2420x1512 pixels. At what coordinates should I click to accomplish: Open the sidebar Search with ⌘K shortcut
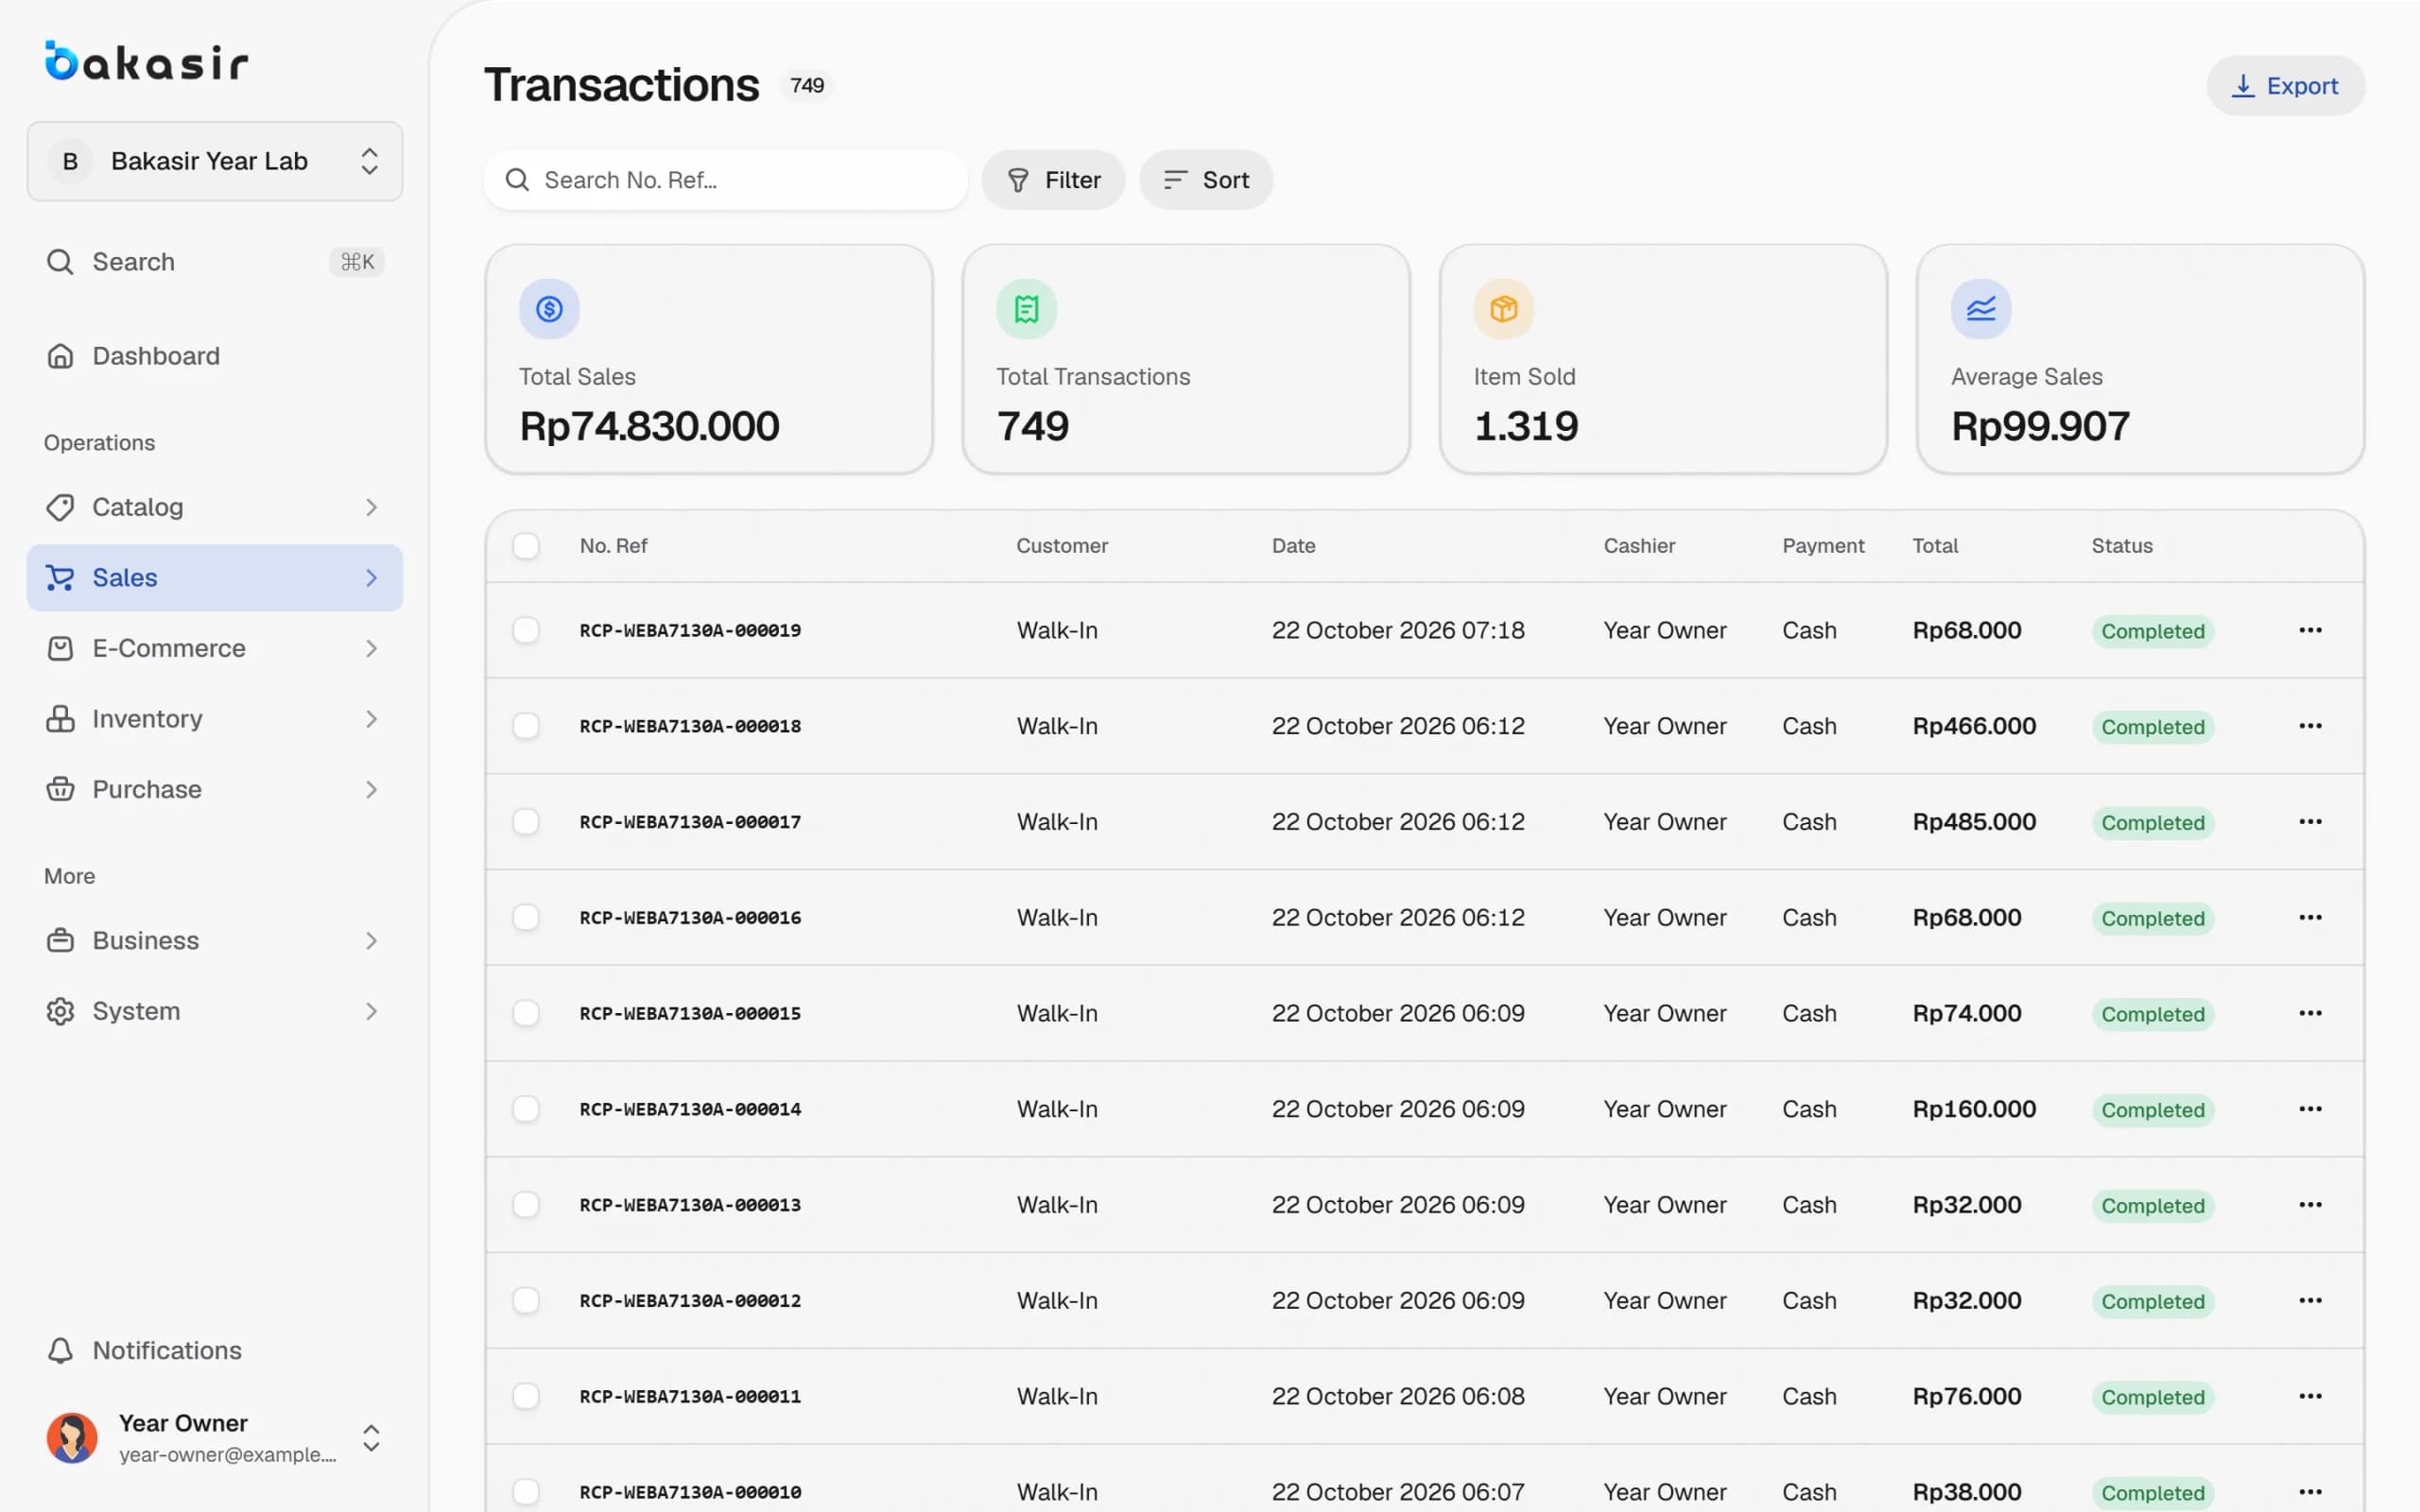[215, 262]
